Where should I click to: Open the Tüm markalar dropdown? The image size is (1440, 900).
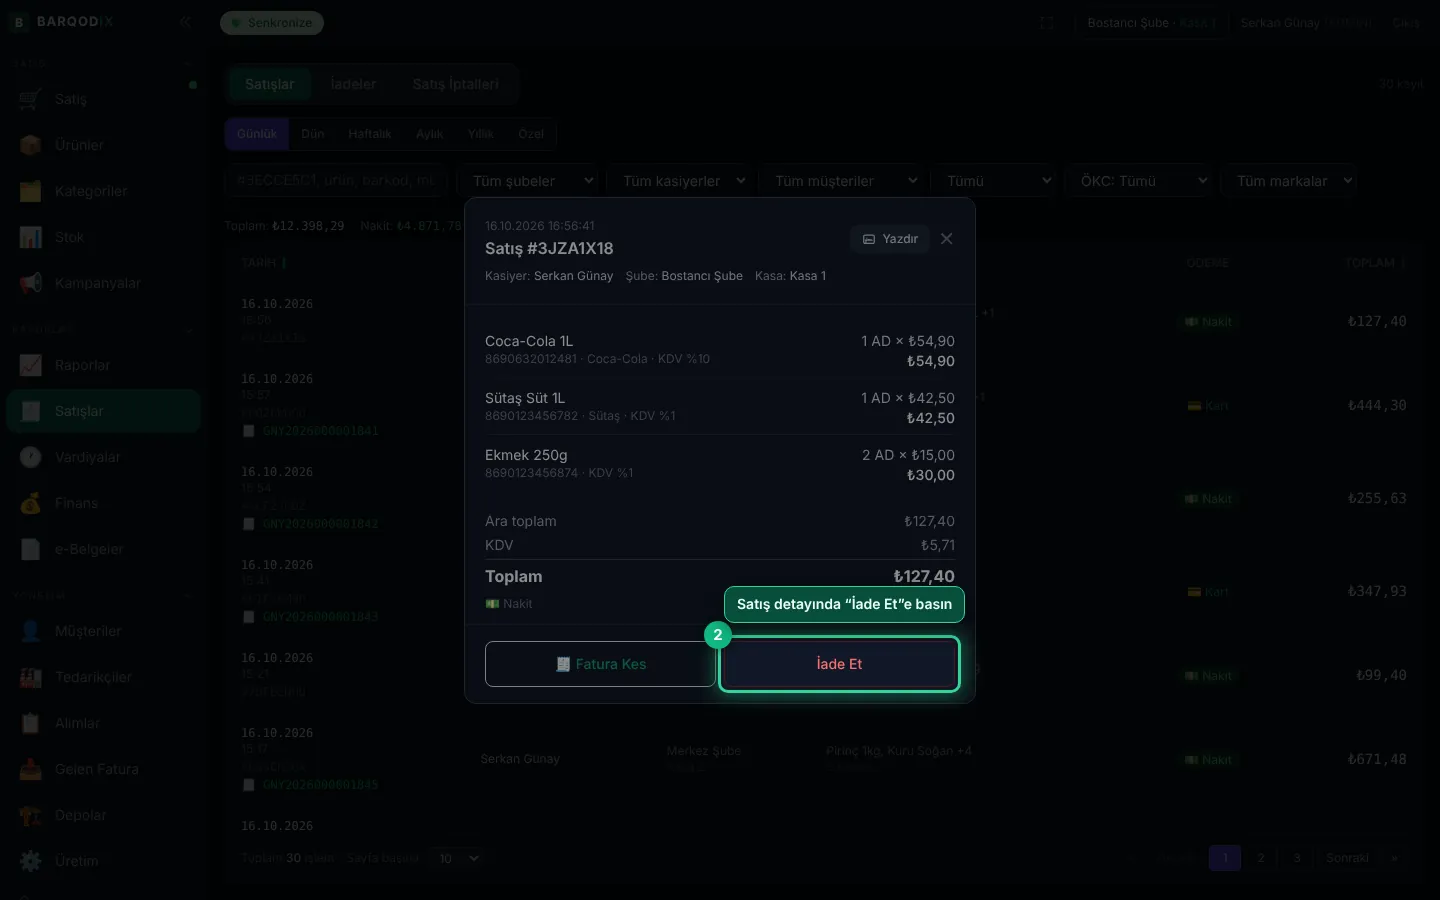(x=1288, y=181)
